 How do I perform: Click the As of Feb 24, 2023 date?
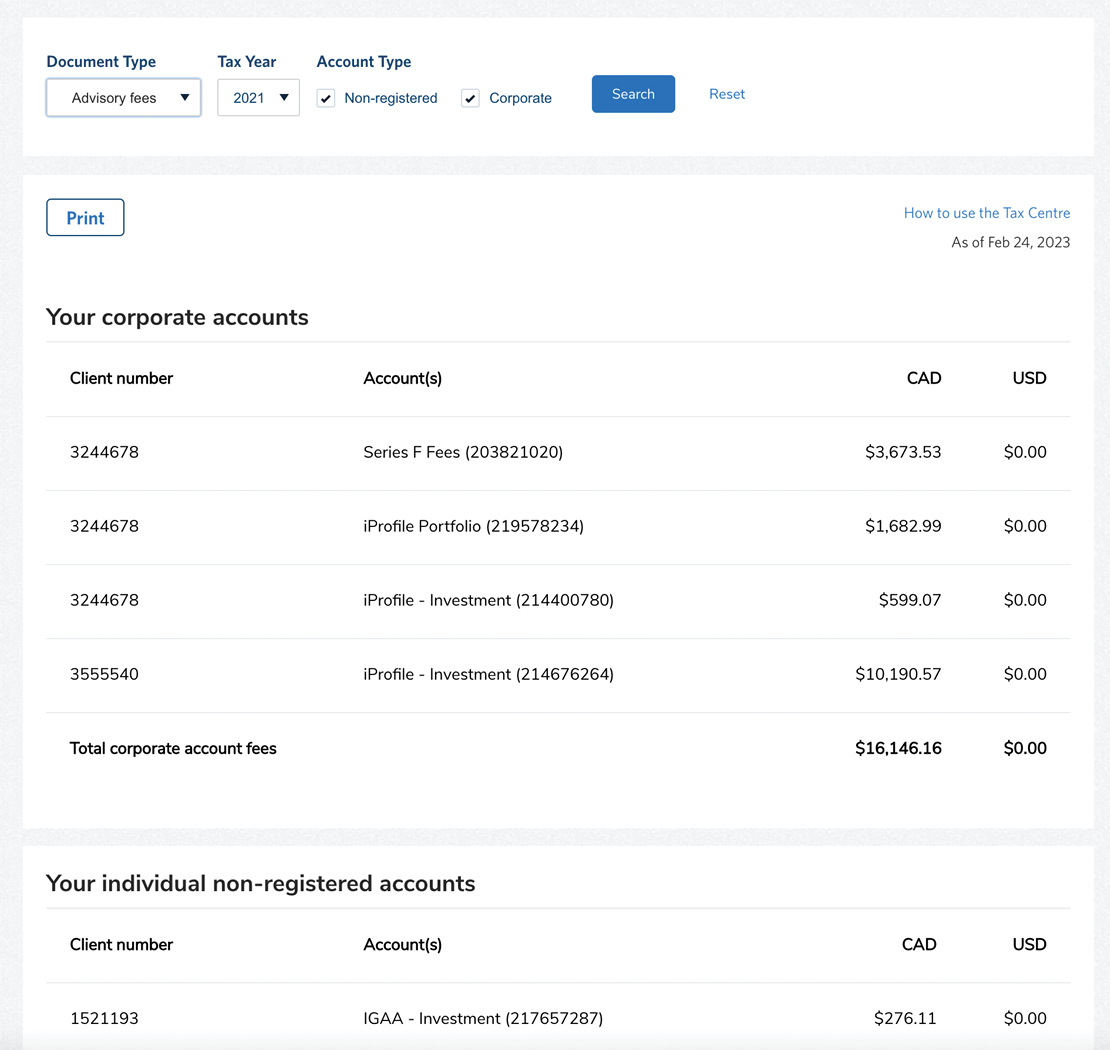pos(1010,243)
